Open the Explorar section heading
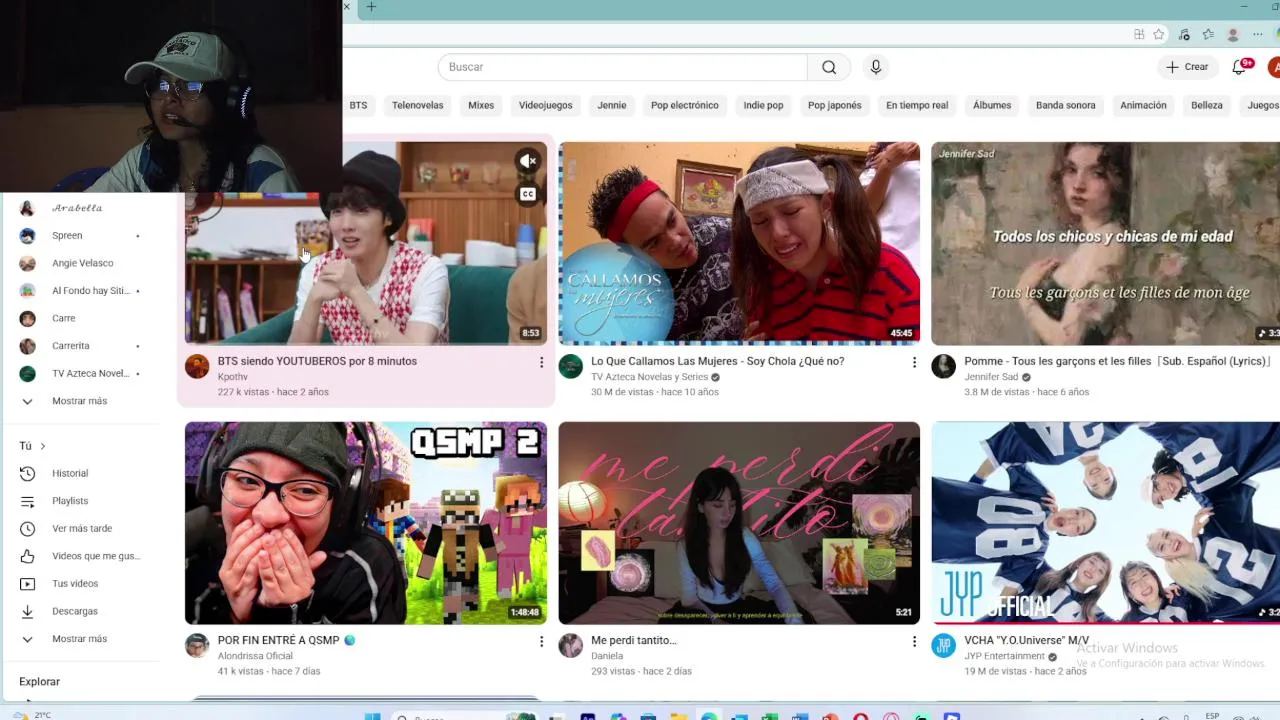Viewport: 1280px width, 720px height. [x=40, y=682]
